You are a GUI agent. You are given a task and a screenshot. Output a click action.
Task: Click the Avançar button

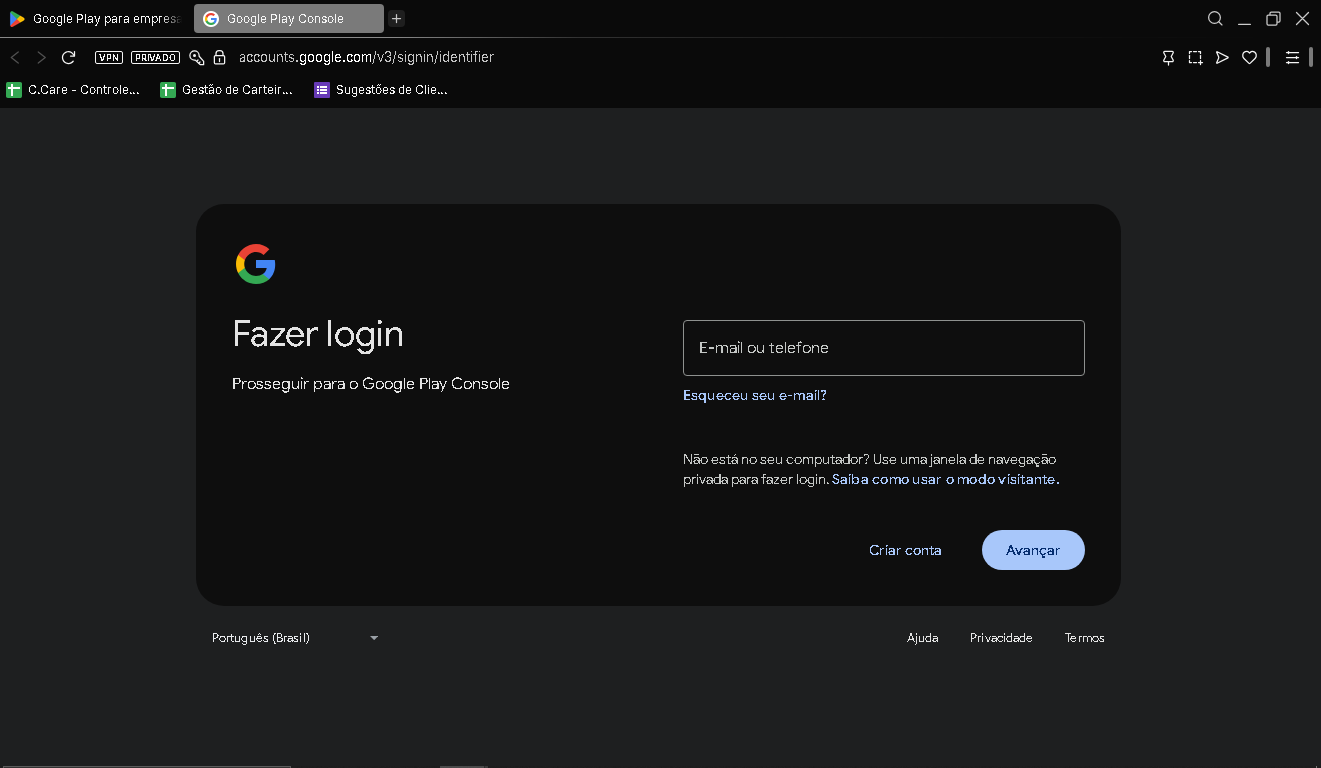[1033, 550]
